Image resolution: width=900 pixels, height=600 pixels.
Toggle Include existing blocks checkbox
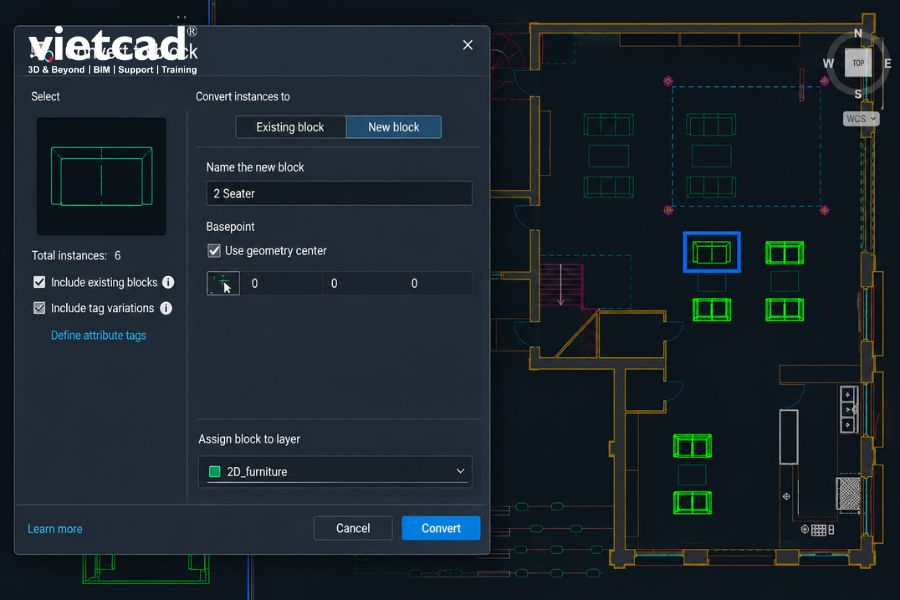(x=39, y=282)
